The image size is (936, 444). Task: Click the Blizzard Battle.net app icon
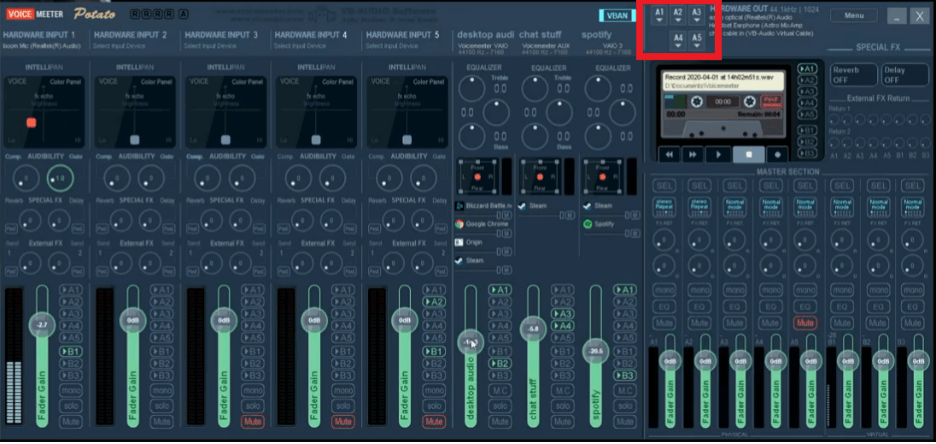[460, 206]
